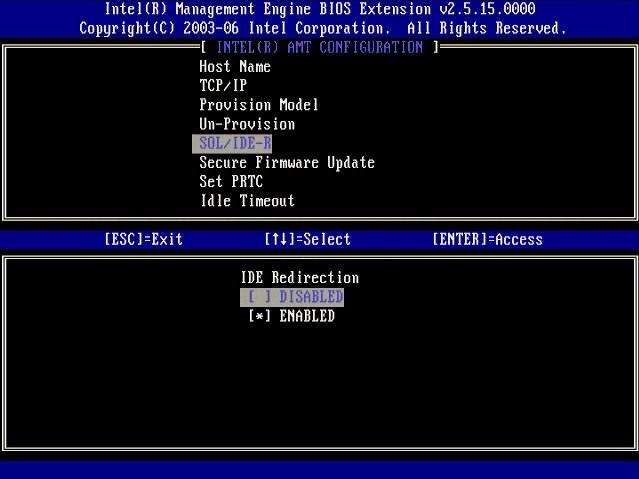Select the Un-Provision option

247,124
